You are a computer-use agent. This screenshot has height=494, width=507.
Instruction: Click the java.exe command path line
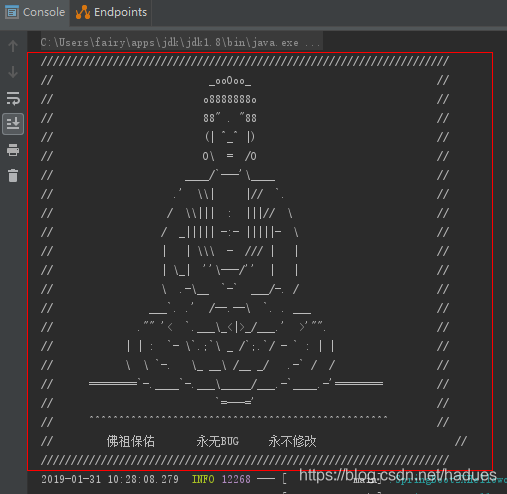tap(180, 43)
